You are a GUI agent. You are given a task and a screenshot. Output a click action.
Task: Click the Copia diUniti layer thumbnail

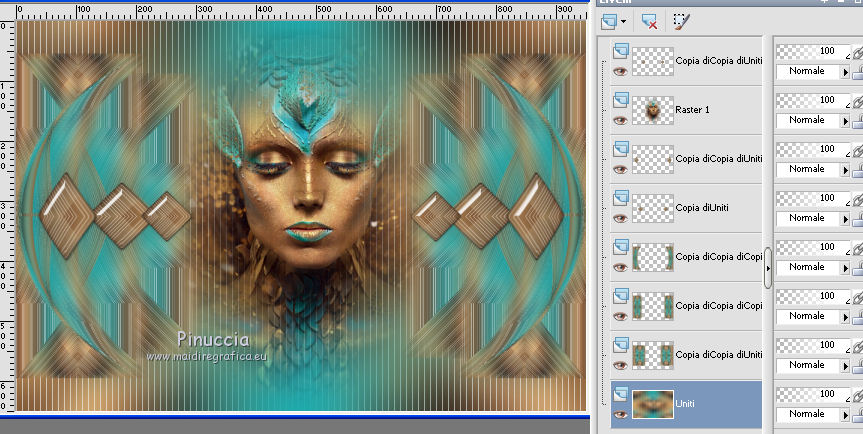pyautogui.click(x=653, y=208)
